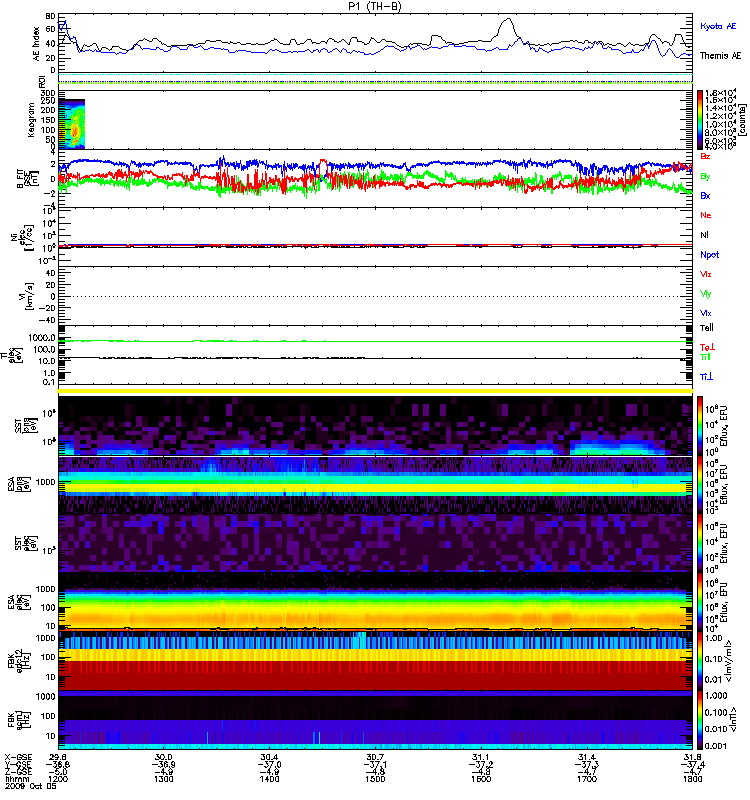Viewport: 750px width, 800px height.
Task: Click the X-GSE row label
Action: click(17, 757)
